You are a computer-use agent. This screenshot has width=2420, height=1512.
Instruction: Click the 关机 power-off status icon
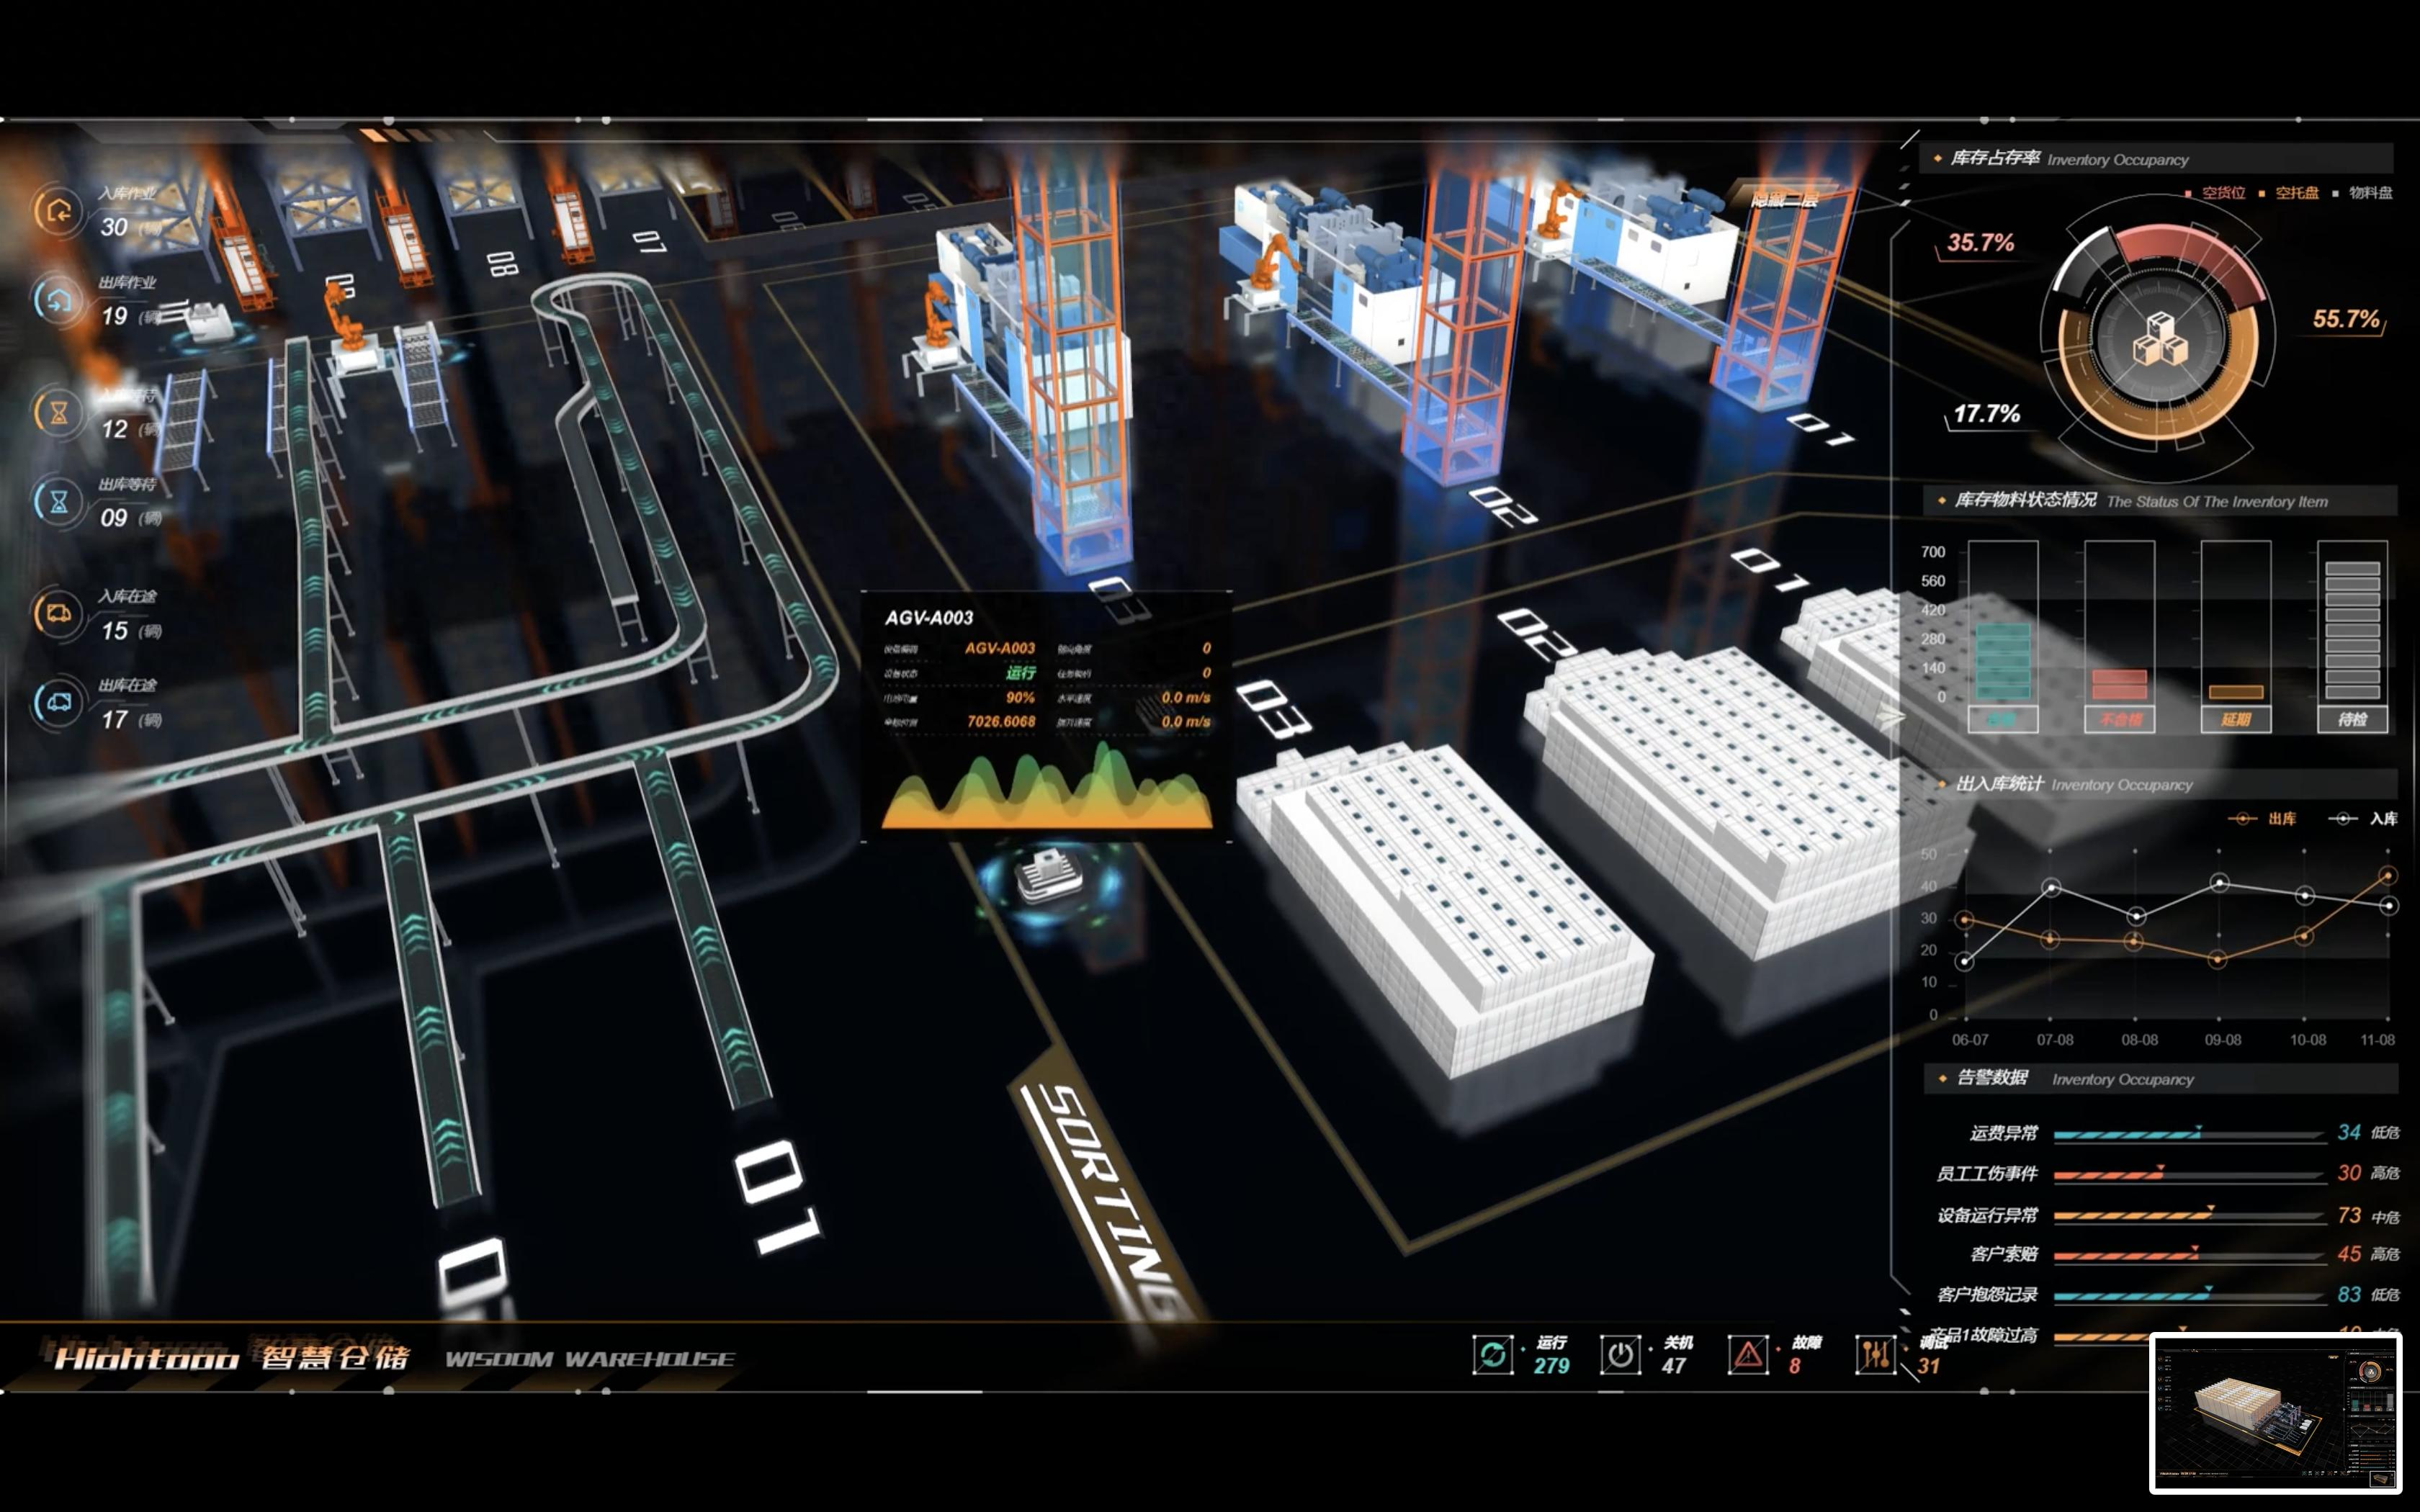click(1620, 1355)
